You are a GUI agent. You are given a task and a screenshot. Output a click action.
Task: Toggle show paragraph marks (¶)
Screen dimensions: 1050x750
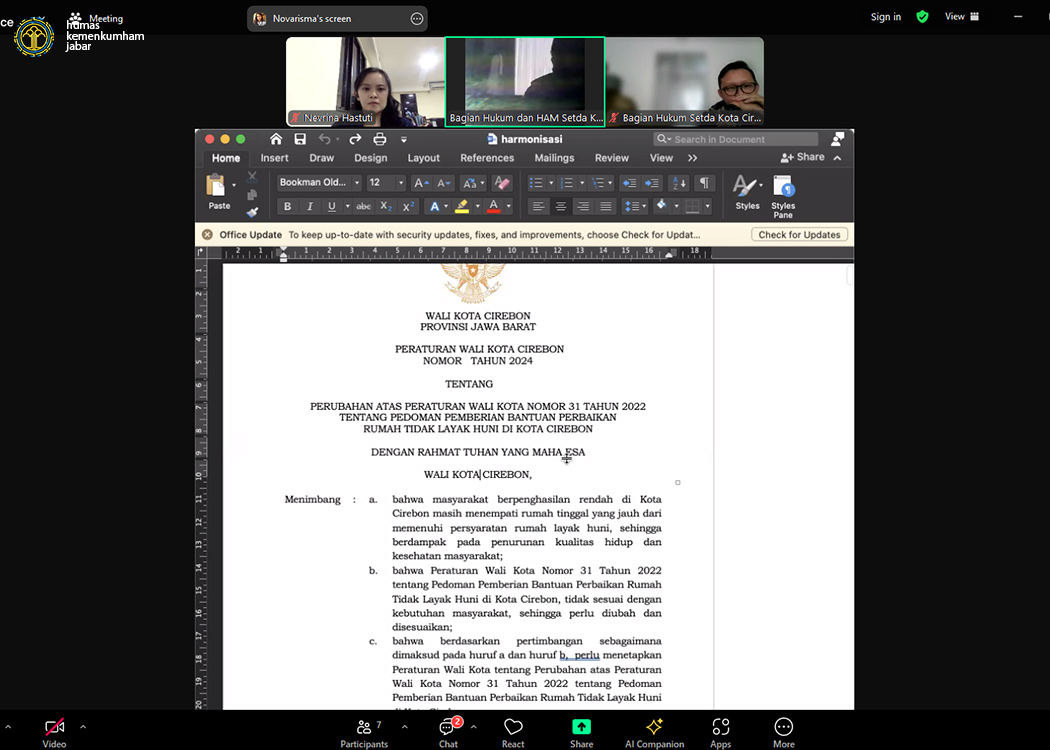[x=704, y=183]
